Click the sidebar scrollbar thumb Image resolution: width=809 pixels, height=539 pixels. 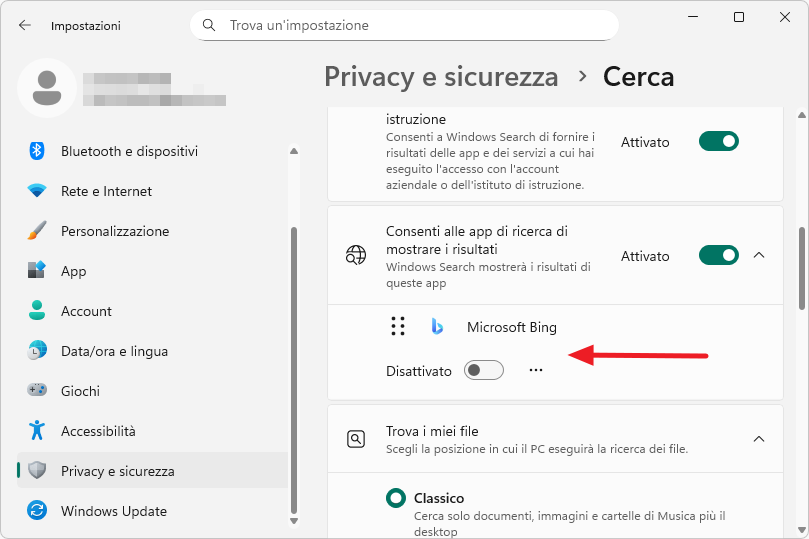[x=294, y=370]
